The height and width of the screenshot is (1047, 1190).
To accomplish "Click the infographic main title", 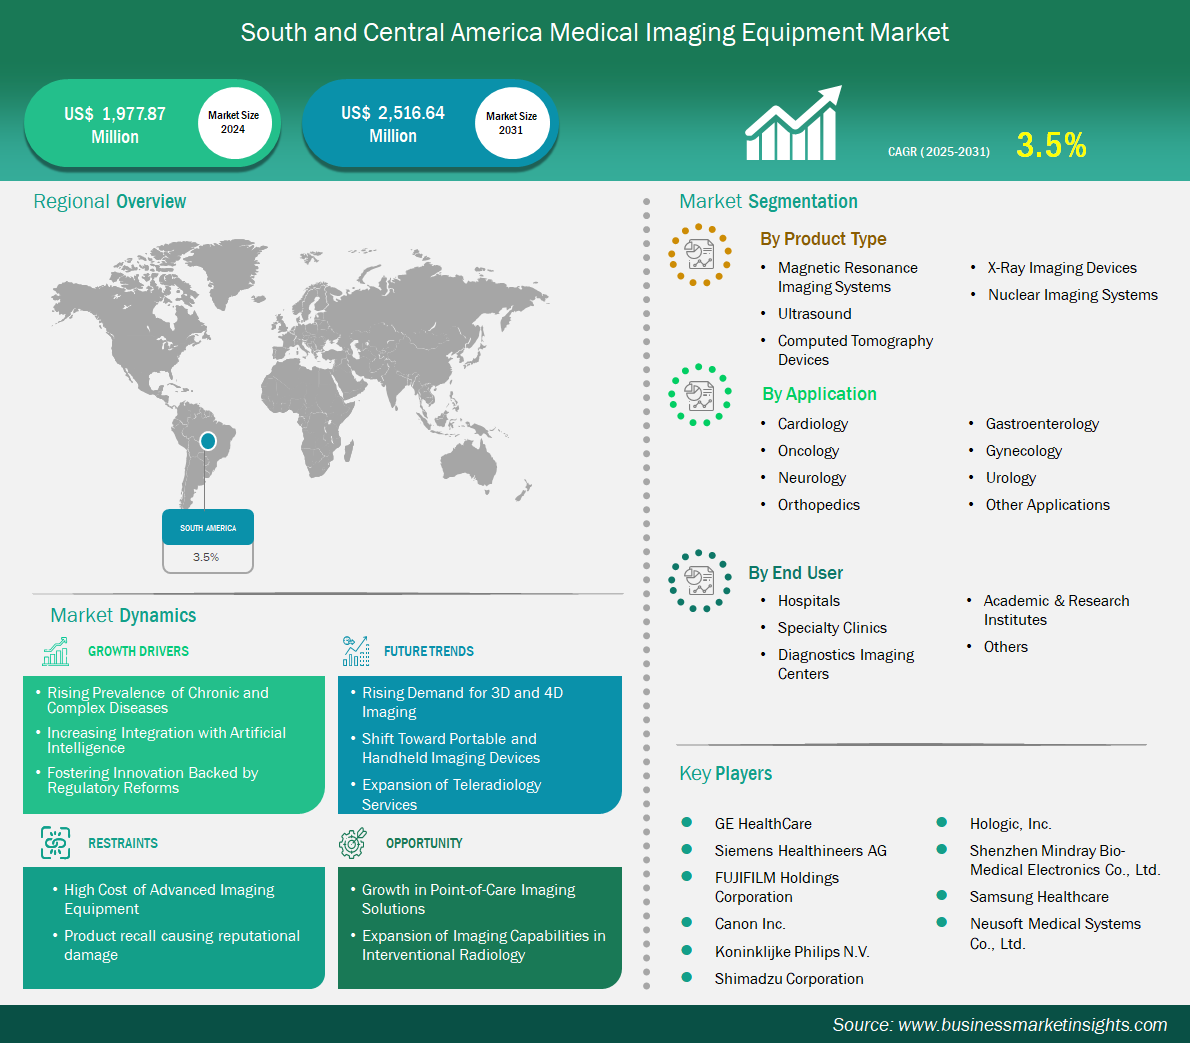I will coord(594,33).
